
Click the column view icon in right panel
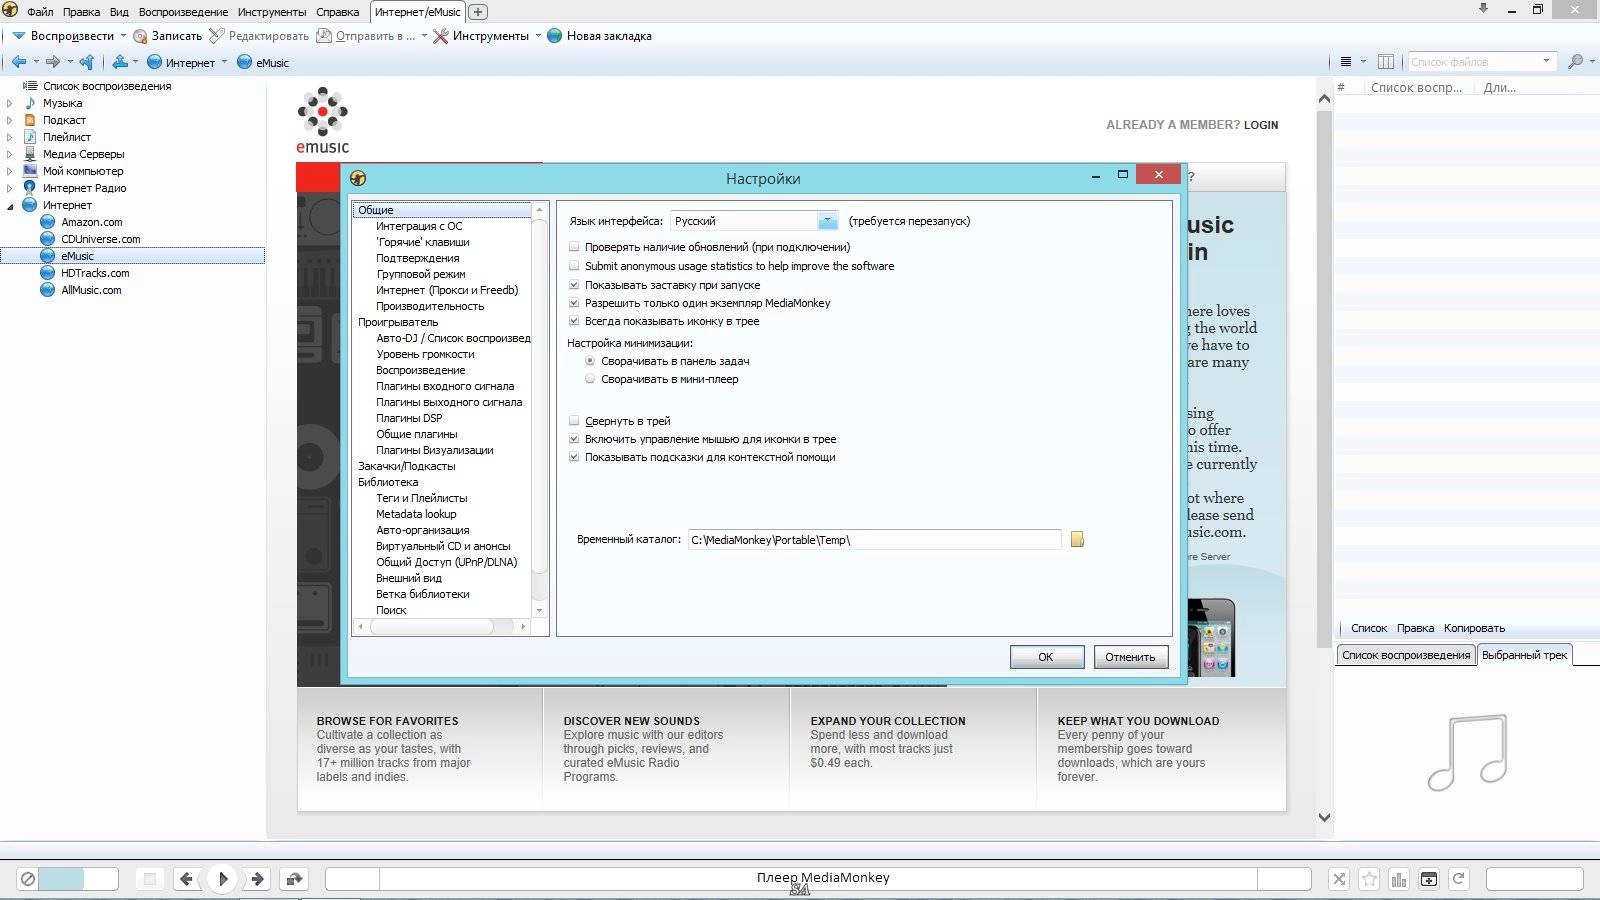(x=1386, y=62)
